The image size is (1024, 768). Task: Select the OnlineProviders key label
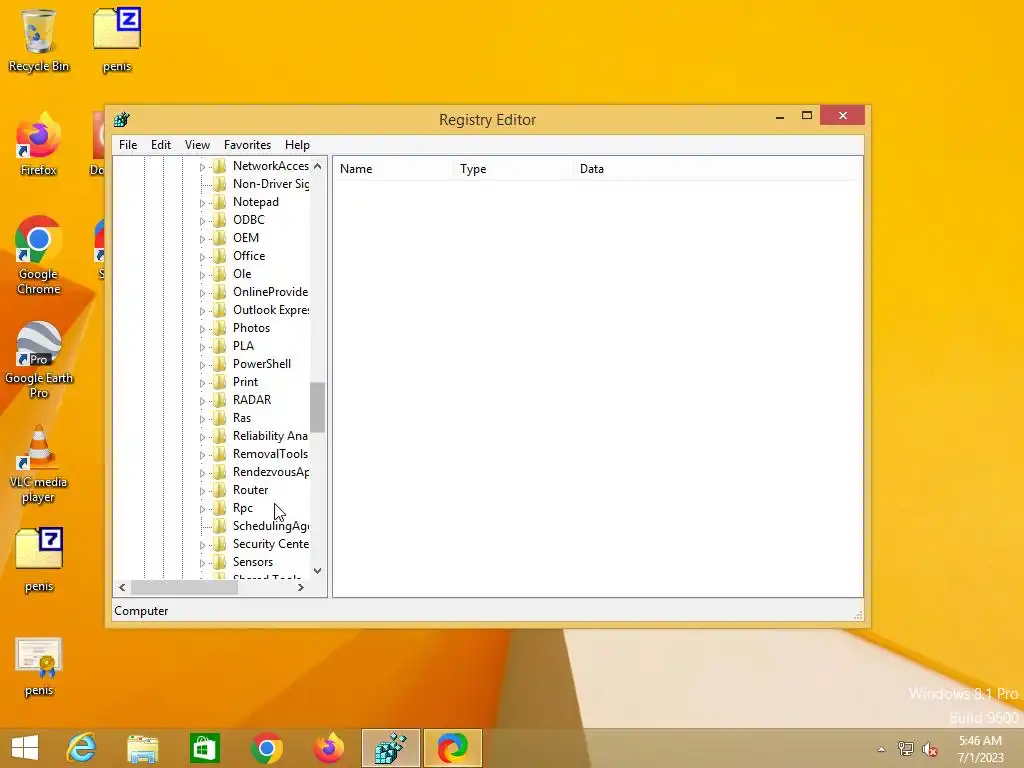[x=270, y=292]
